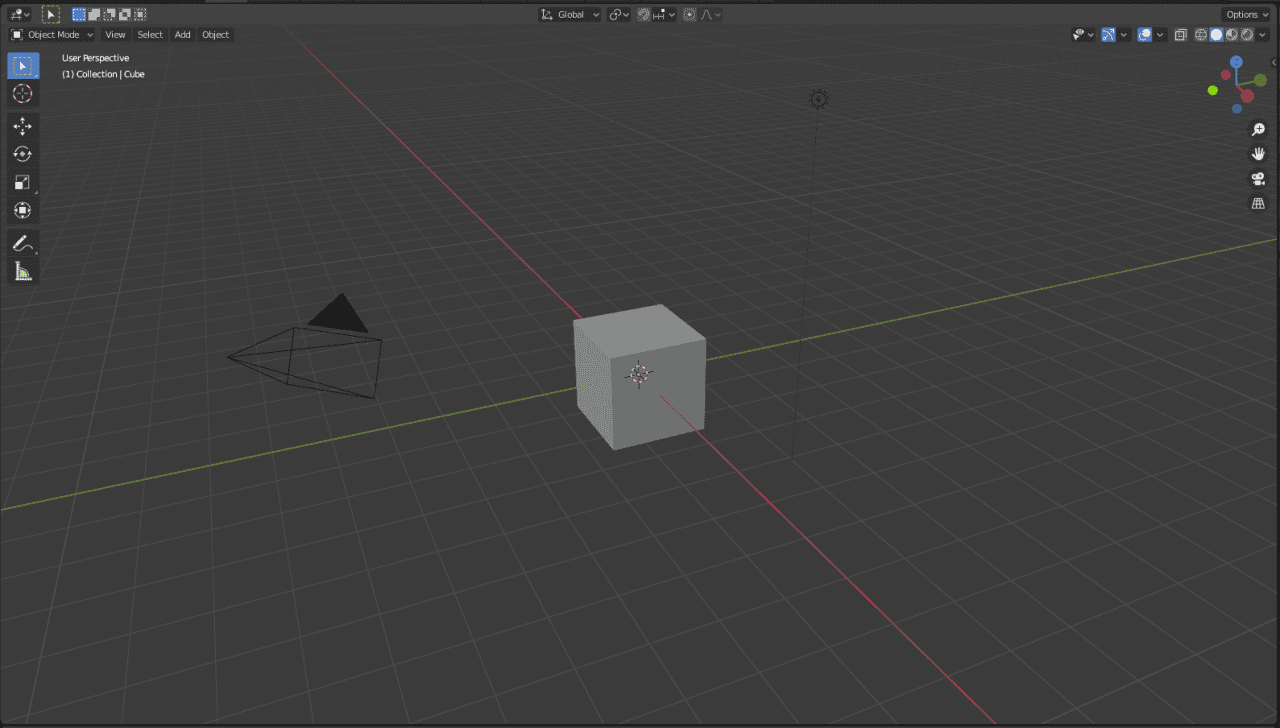
Task: Open the View menu
Action: click(115, 34)
